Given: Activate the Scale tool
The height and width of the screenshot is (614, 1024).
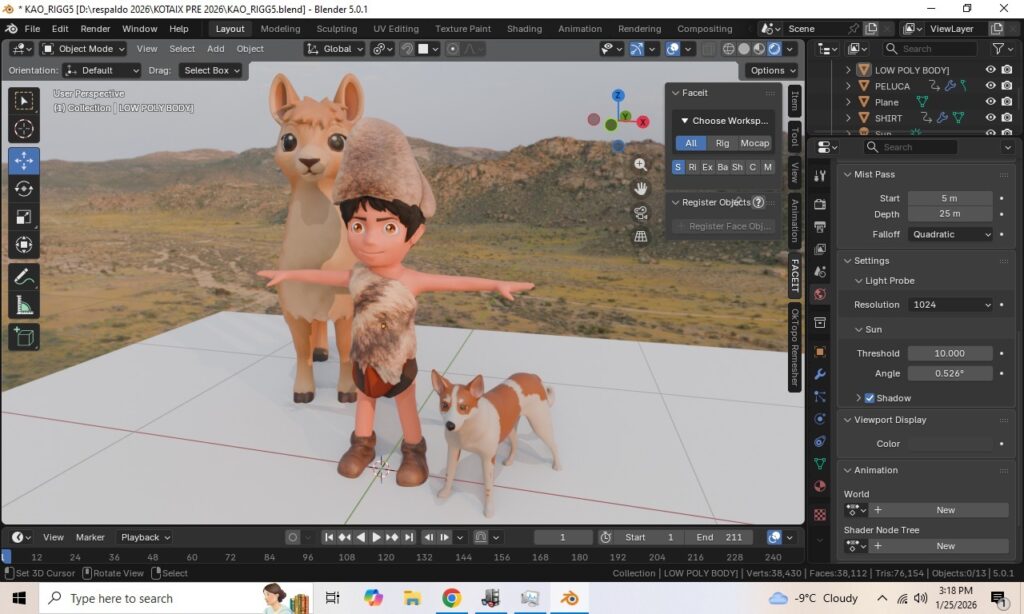Looking at the screenshot, I should click(x=24, y=217).
